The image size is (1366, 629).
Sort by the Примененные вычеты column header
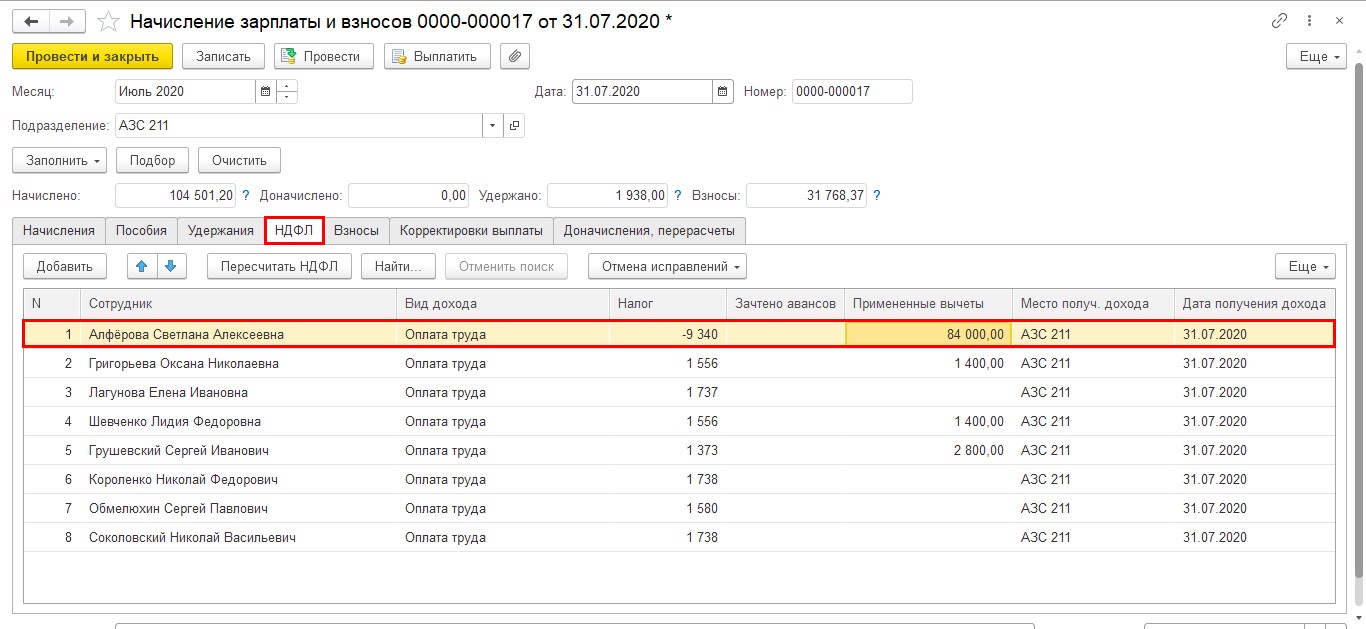[x=928, y=304]
